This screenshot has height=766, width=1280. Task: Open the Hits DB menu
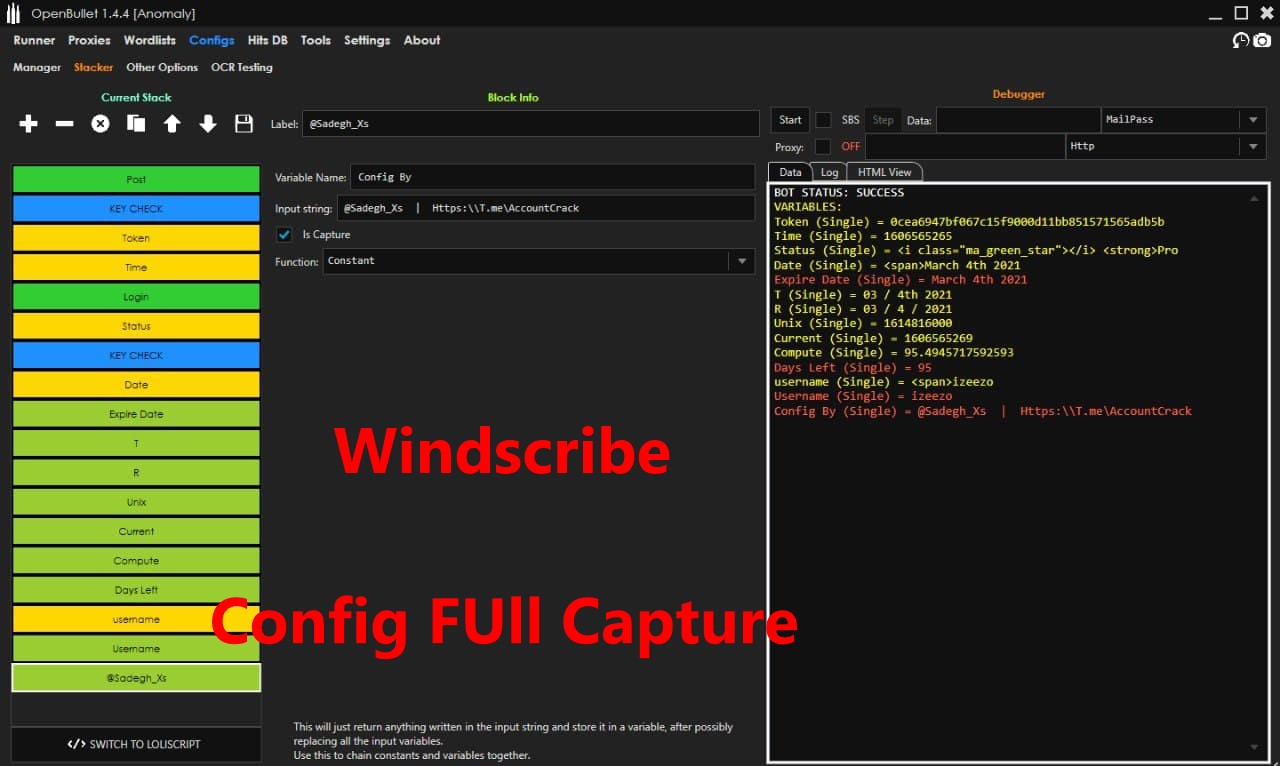tap(268, 40)
